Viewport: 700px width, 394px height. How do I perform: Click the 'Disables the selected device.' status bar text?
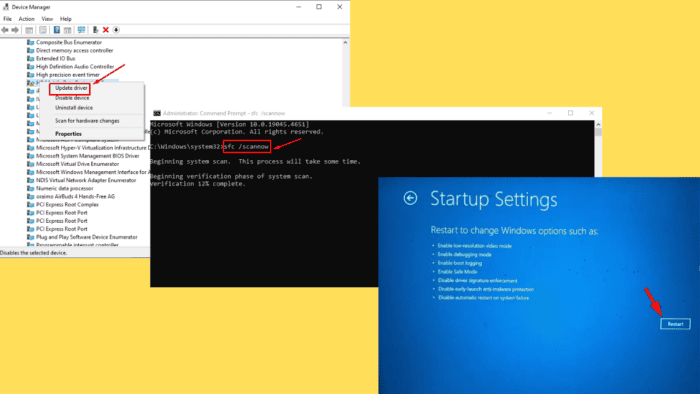point(33,253)
